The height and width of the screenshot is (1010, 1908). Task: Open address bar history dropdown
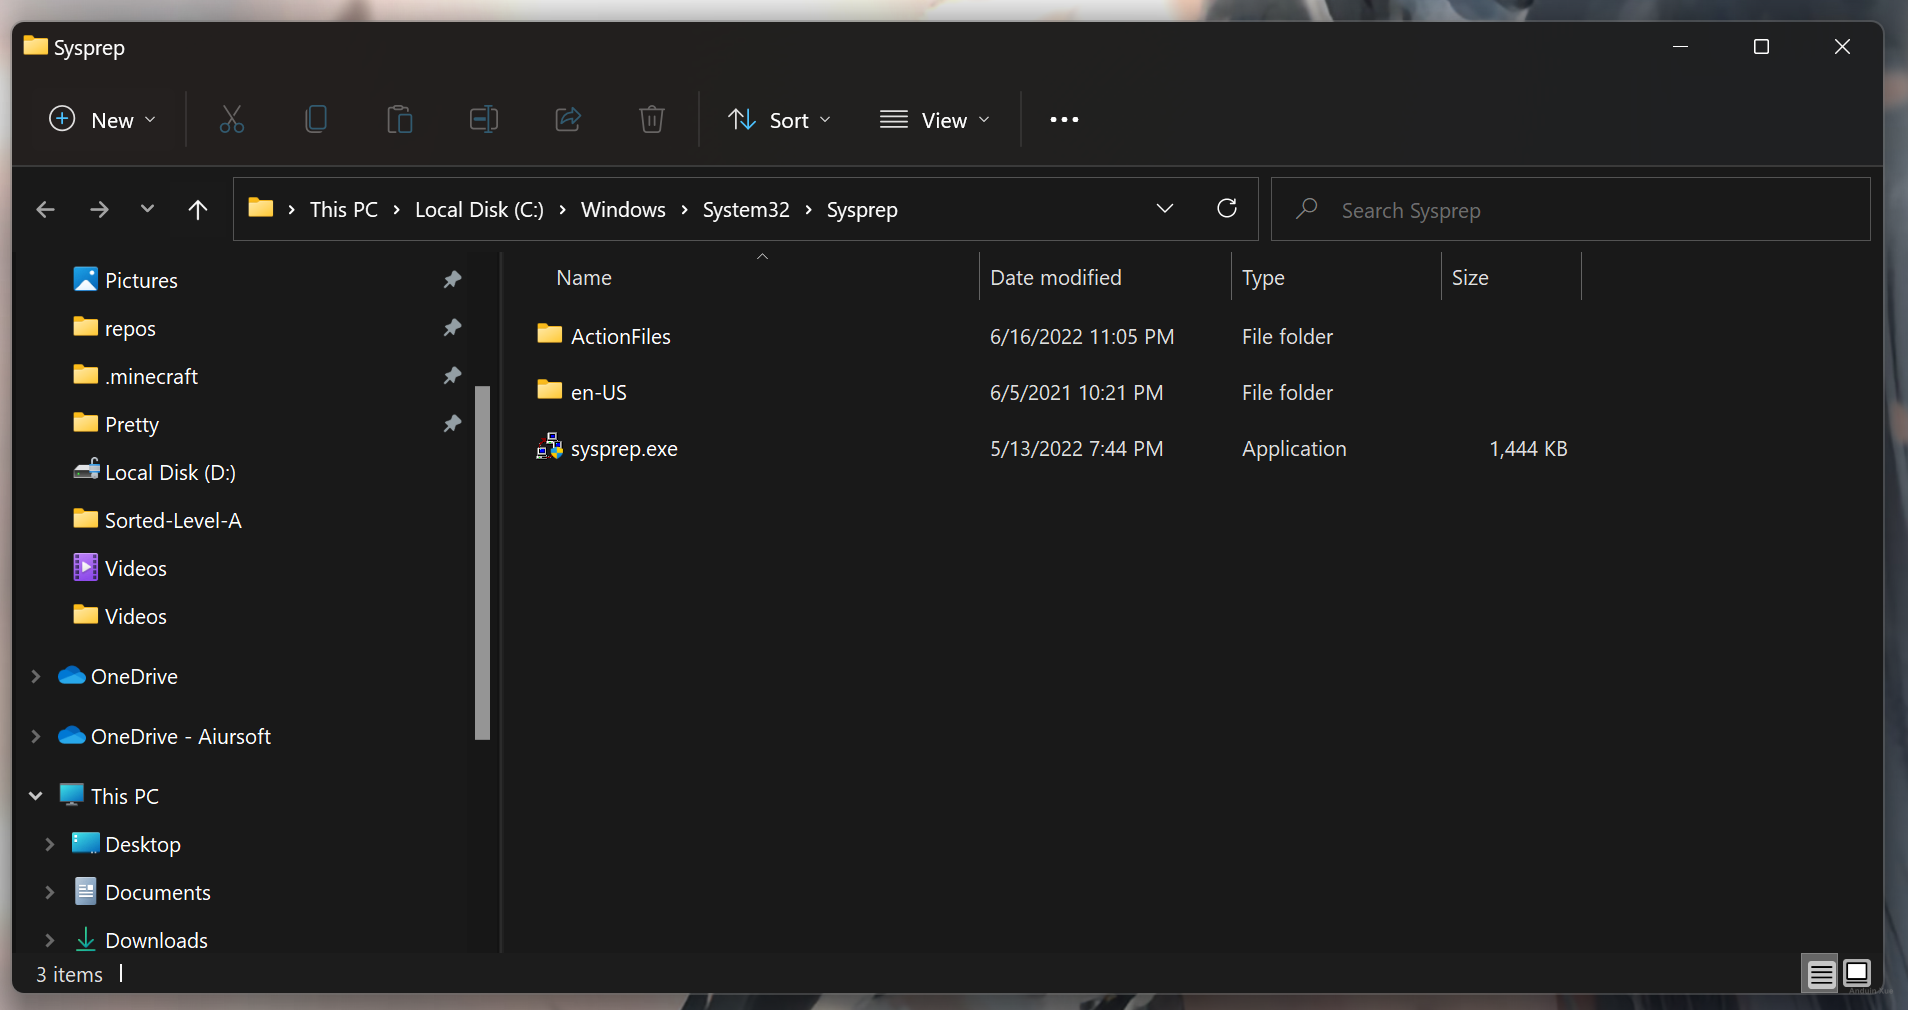[x=1165, y=208]
